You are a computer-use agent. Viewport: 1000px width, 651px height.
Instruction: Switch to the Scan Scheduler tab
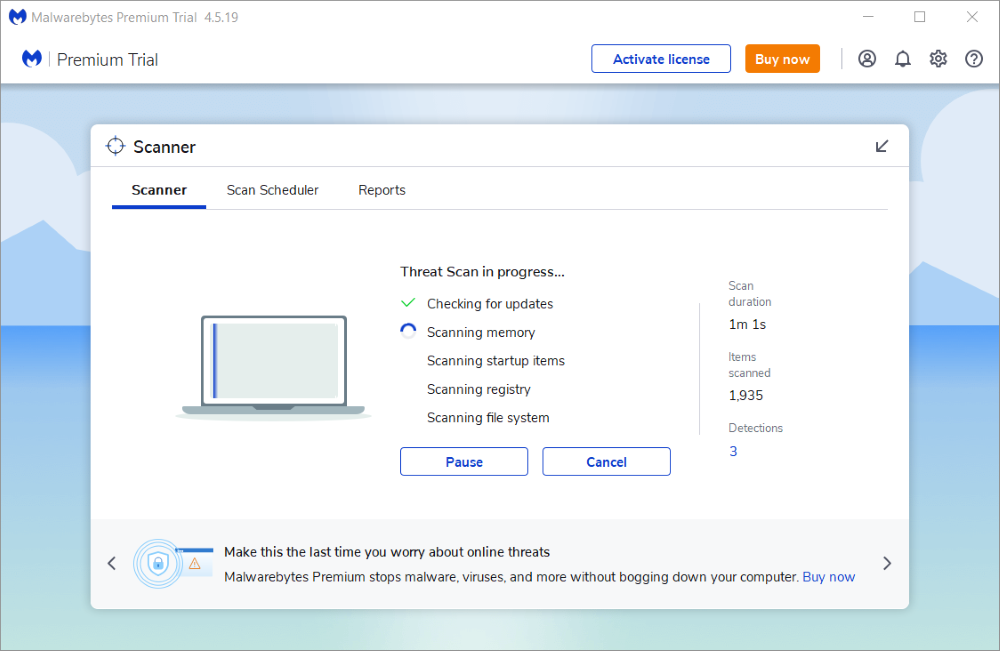coord(272,190)
